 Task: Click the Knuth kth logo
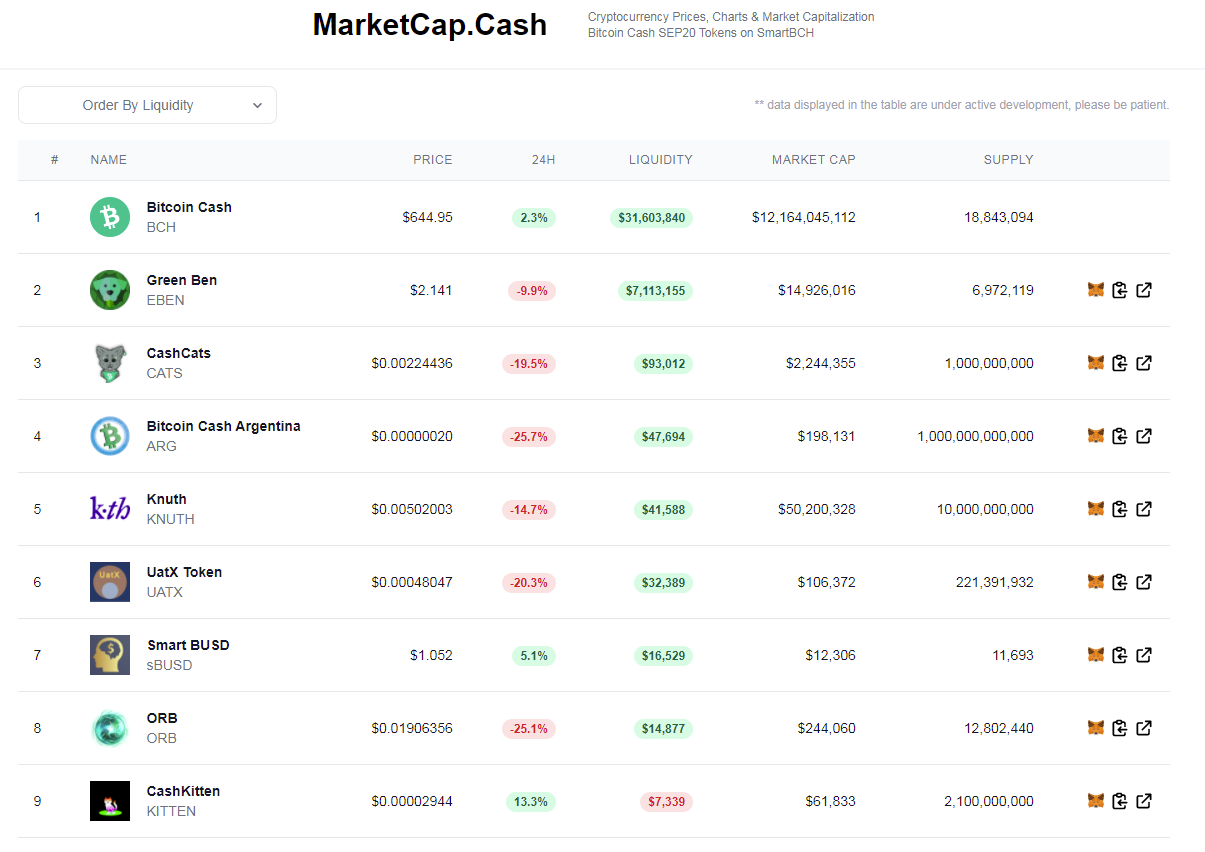[x=110, y=509]
